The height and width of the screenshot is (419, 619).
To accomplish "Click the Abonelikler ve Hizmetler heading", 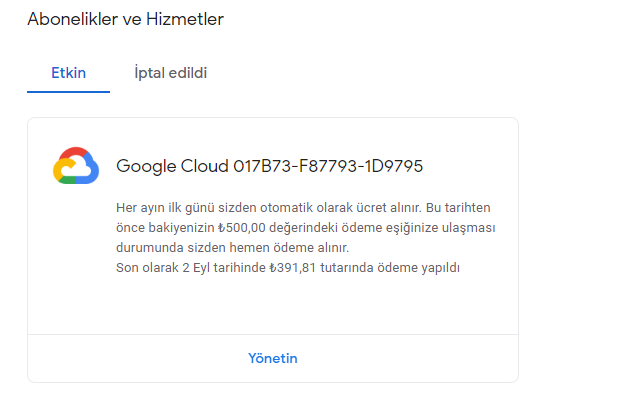I will click(126, 19).
